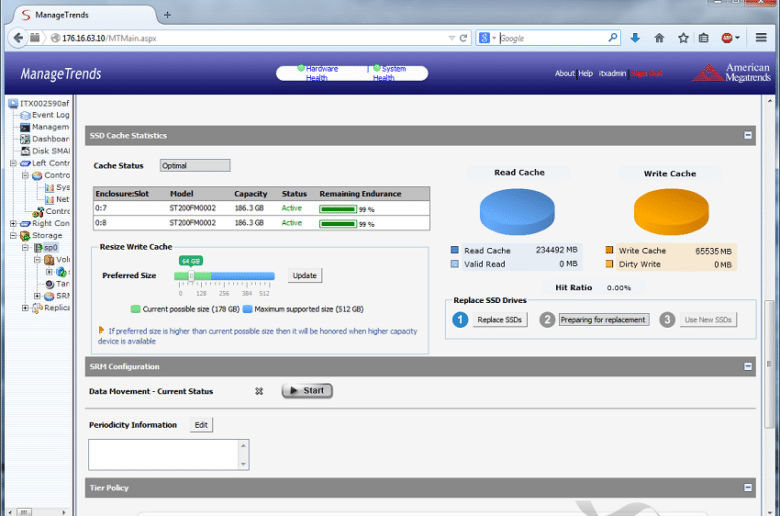
Task: Go back with the browser back arrow
Action: 18,38
